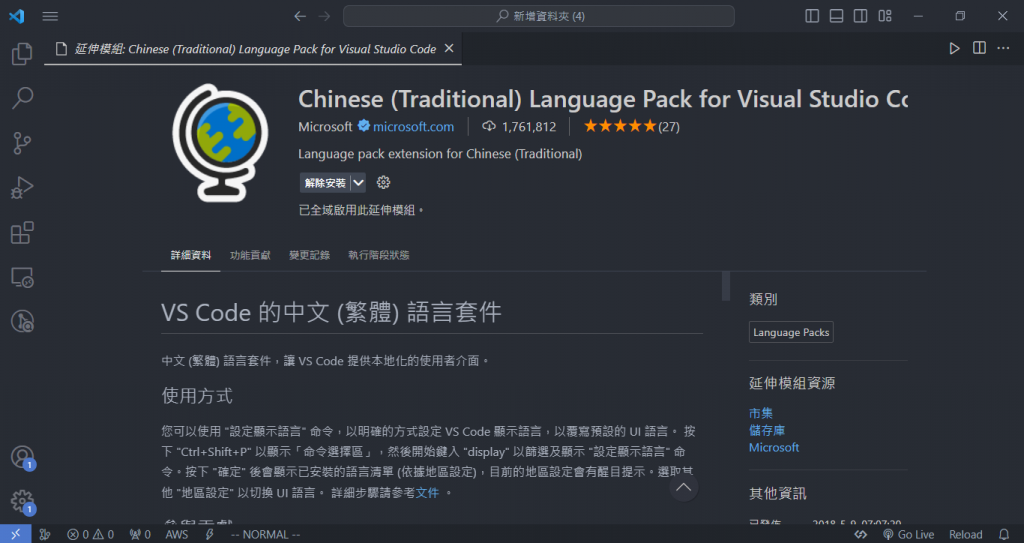Open the Remote Explorer view

pos(22,277)
